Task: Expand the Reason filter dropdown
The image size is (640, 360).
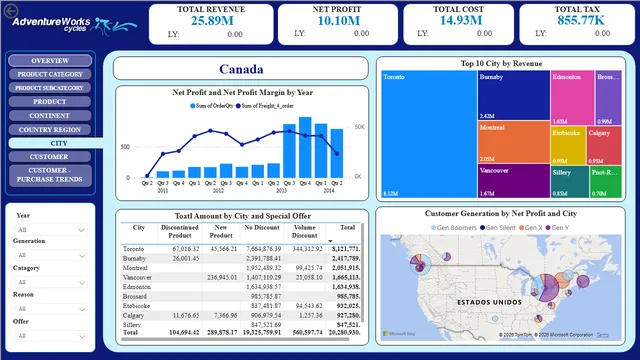Action: click(51, 309)
